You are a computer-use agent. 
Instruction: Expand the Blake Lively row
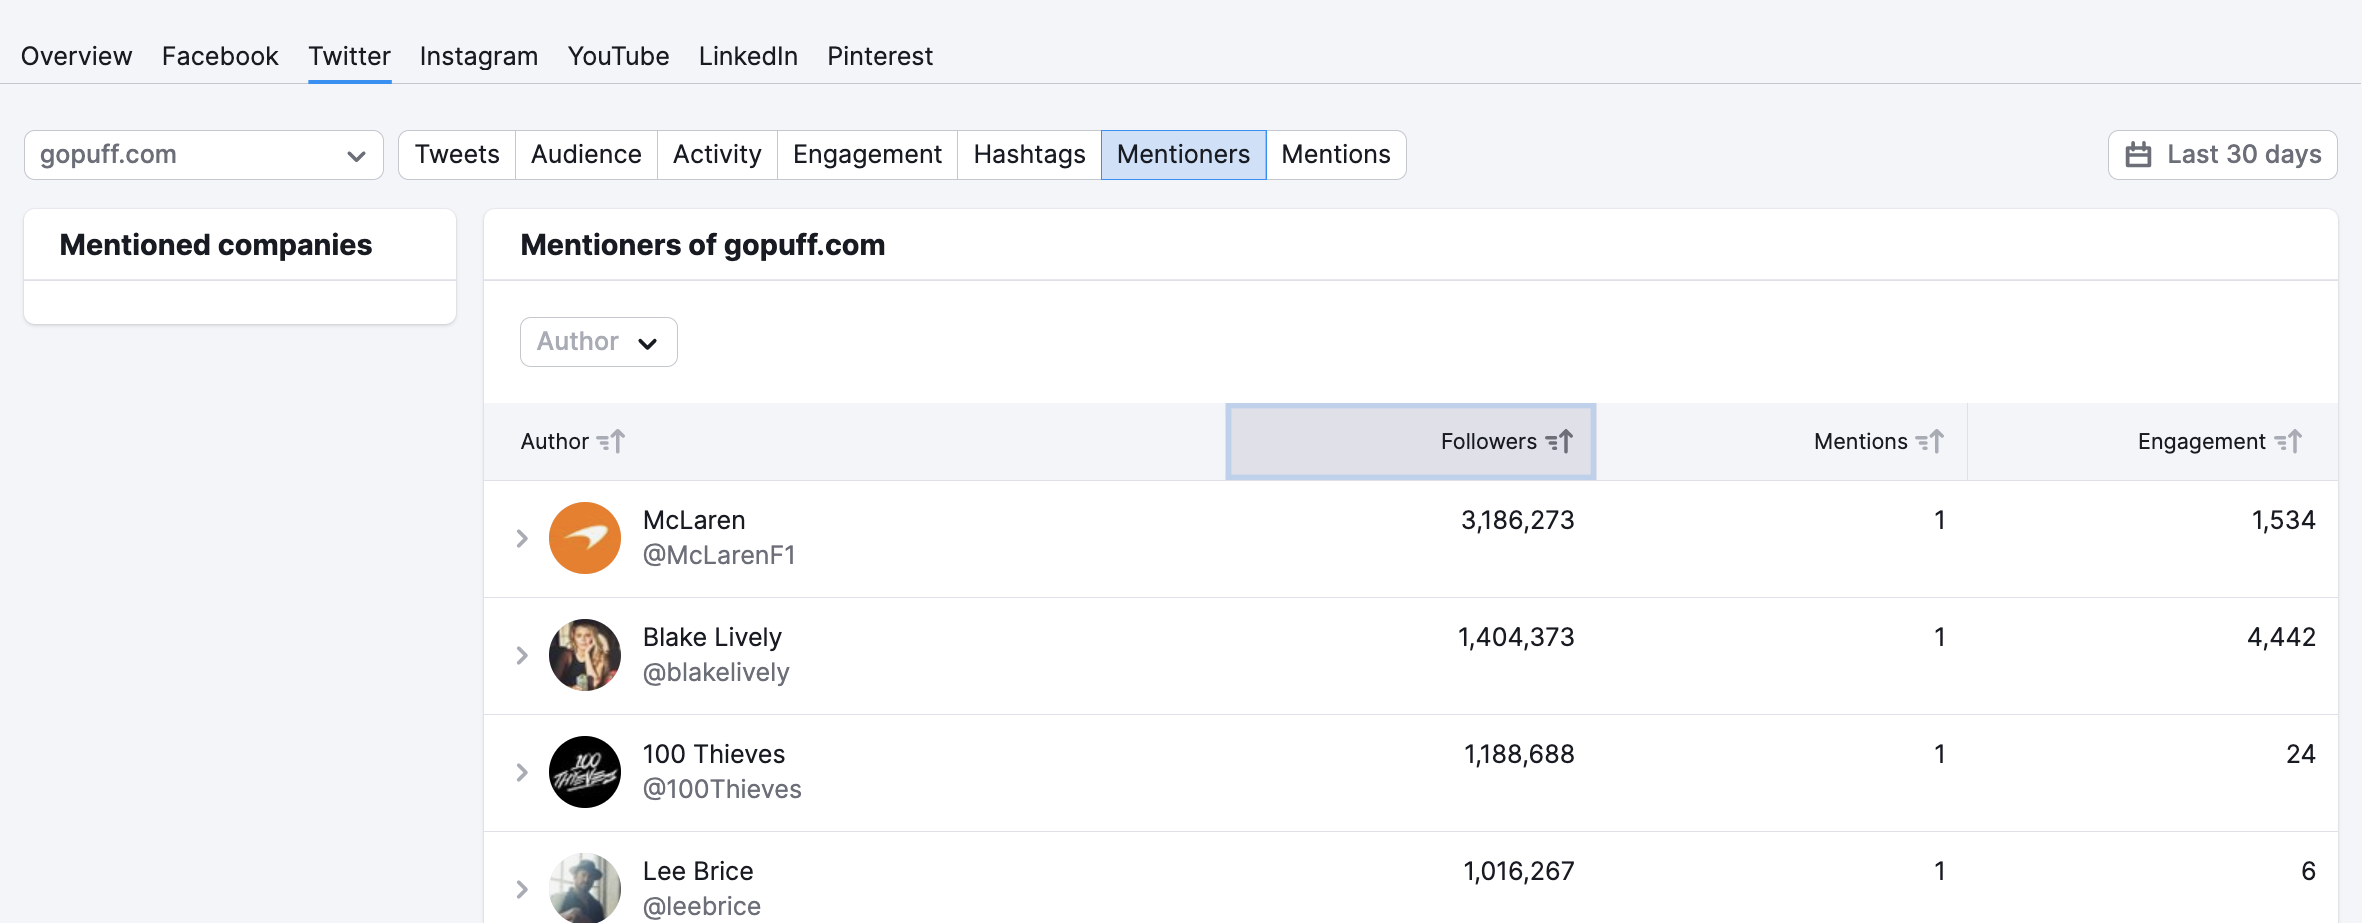522,655
